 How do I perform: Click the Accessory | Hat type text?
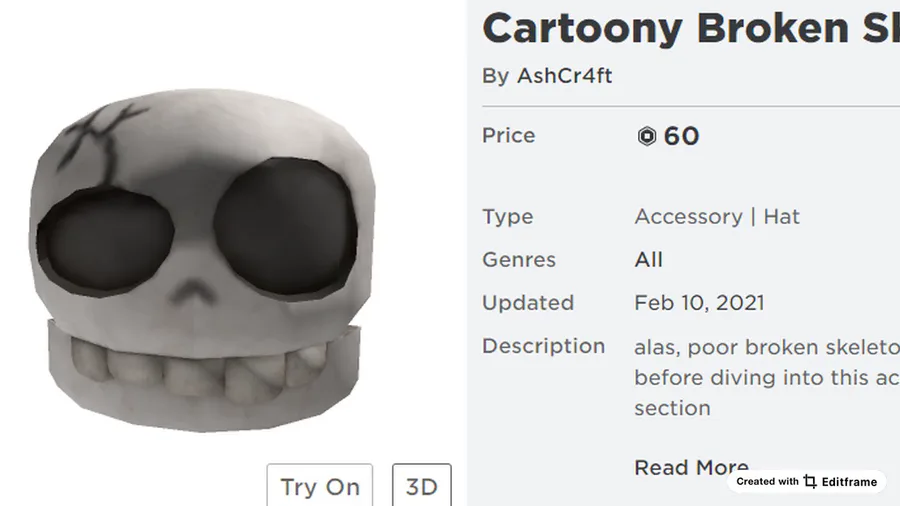(717, 217)
